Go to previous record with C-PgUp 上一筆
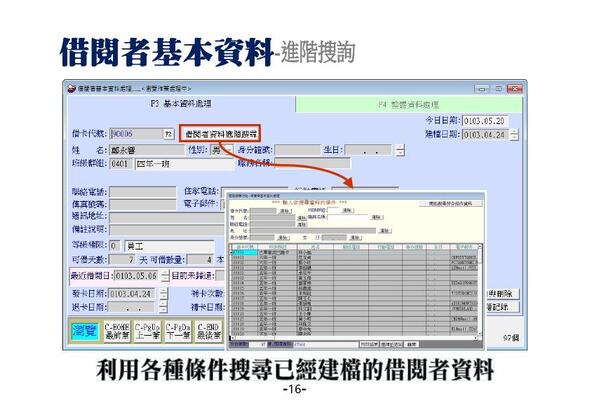 [x=148, y=331]
